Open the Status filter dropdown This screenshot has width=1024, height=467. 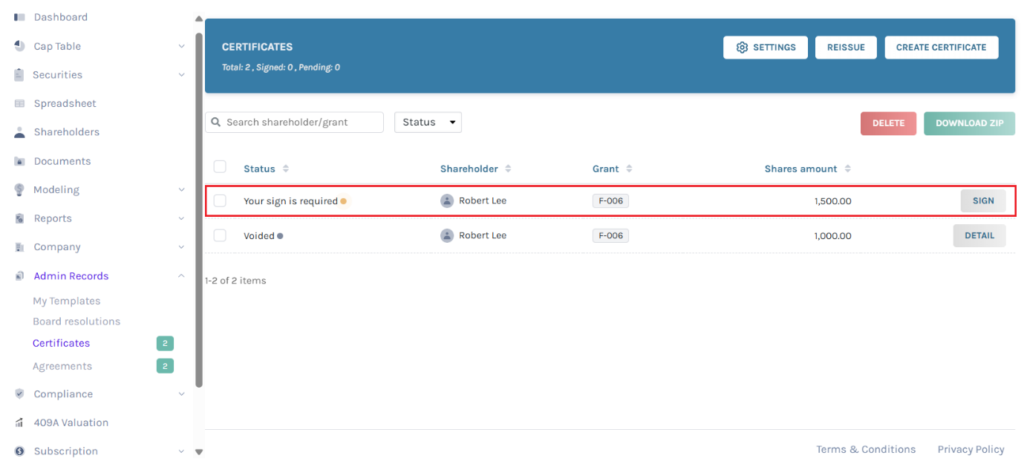click(x=428, y=122)
